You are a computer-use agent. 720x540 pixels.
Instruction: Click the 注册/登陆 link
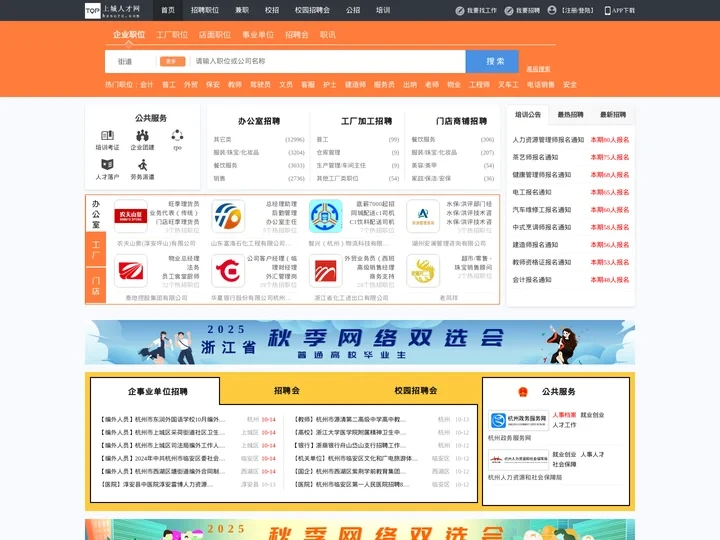click(x=577, y=10)
